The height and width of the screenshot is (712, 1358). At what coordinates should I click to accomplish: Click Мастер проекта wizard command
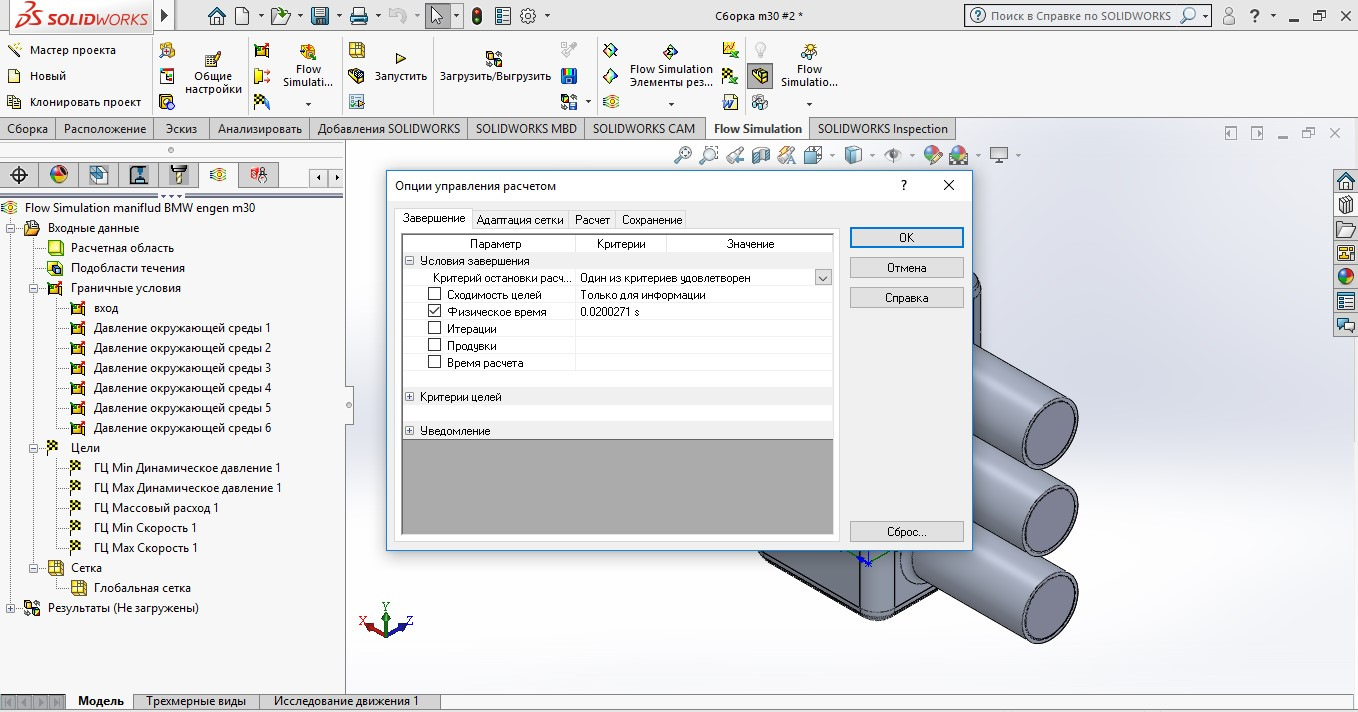point(61,50)
